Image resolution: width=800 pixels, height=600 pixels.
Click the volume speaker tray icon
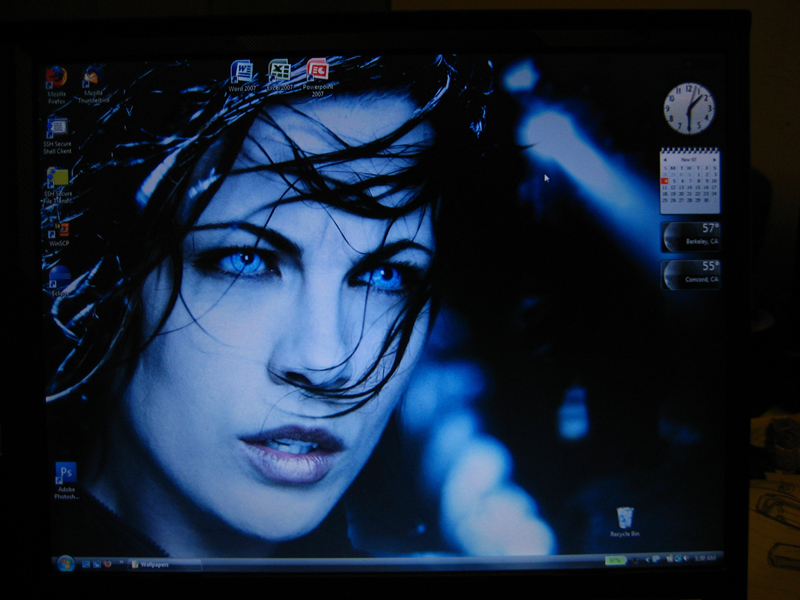pyautogui.click(x=686, y=558)
